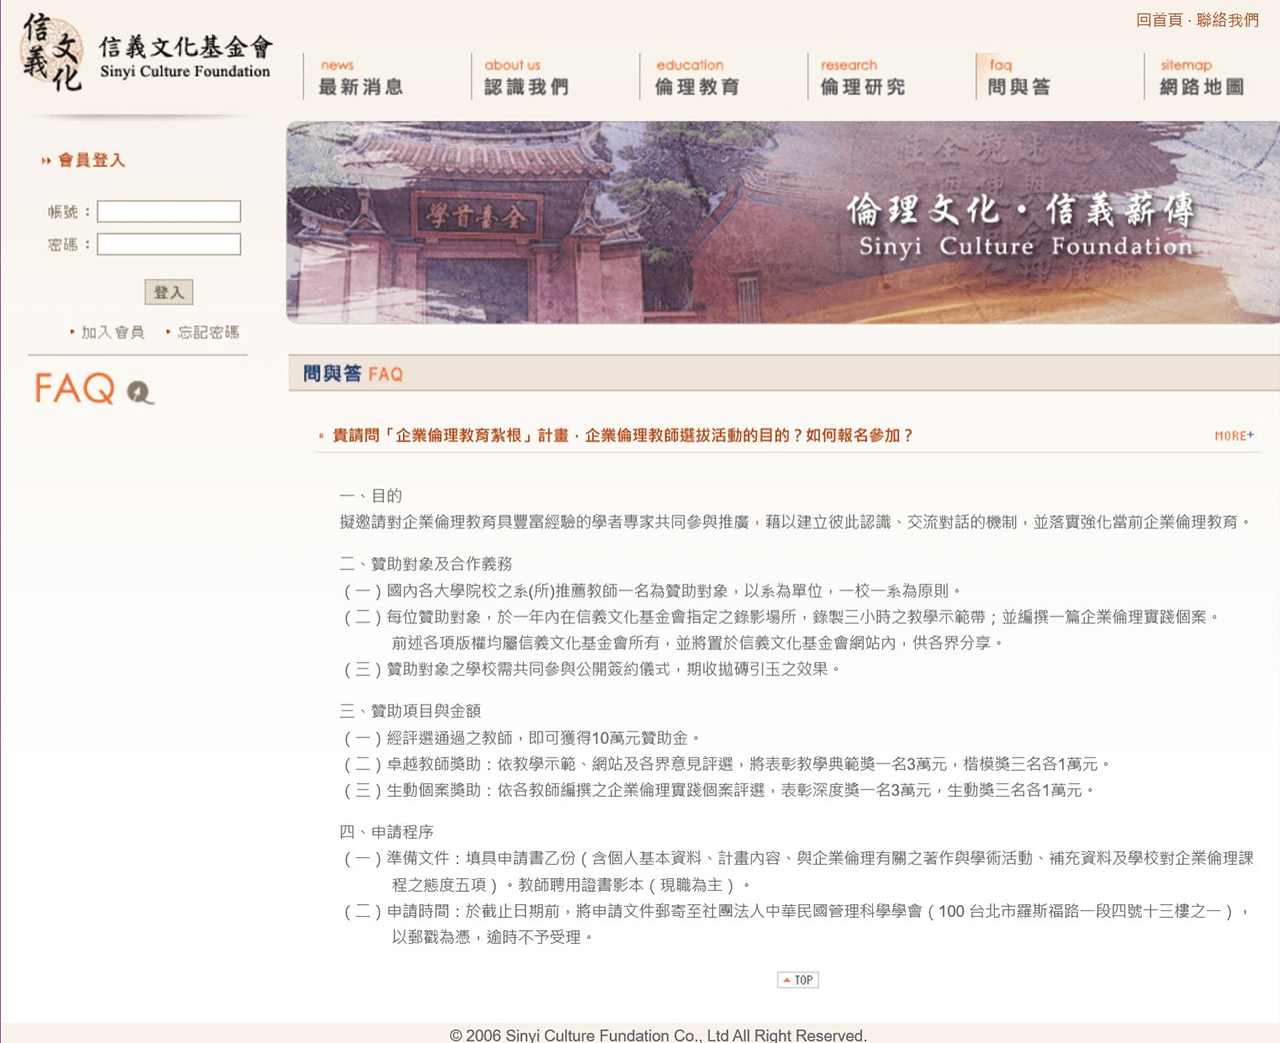Click the question title 貴請問「企業倫理教育紮根」計畫
This screenshot has height=1043, width=1280.
(622, 436)
